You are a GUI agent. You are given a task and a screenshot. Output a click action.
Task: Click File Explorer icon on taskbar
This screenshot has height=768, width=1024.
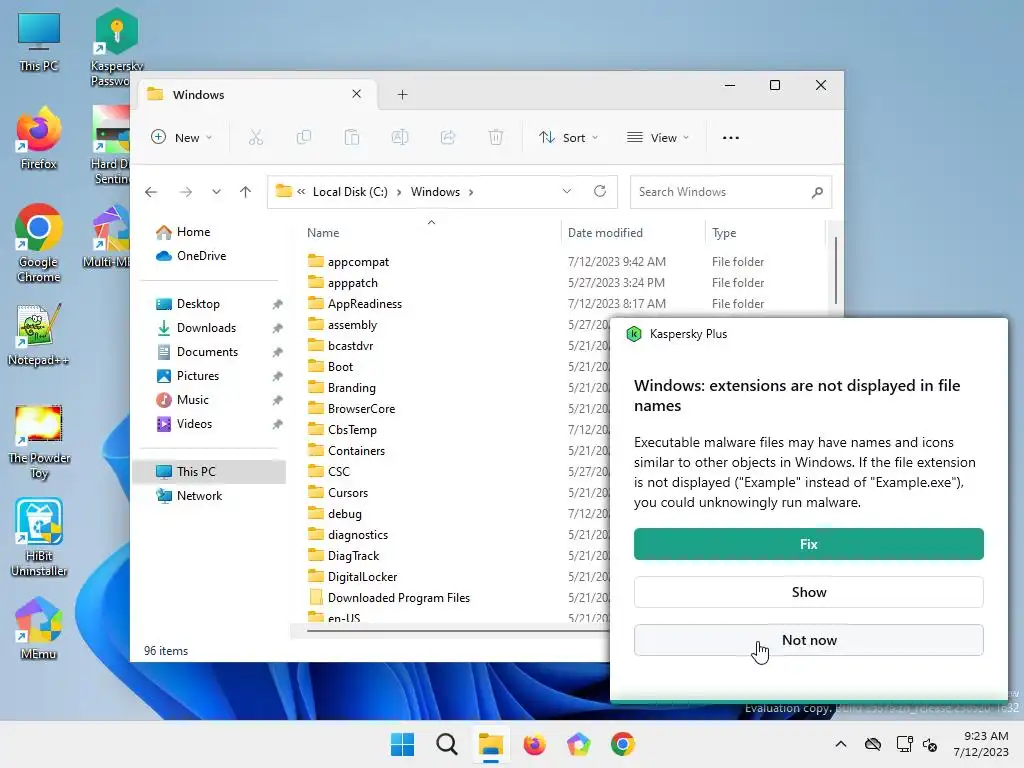[x=490, y=744]
